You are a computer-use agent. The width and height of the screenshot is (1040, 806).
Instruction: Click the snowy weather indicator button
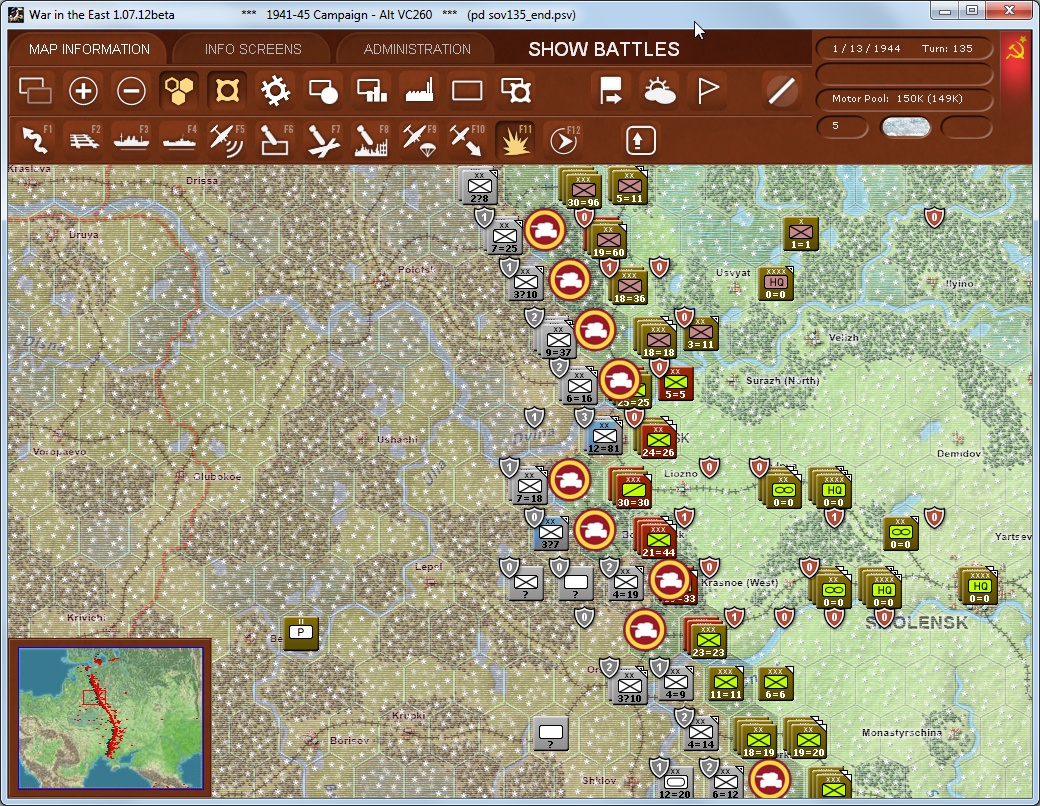click(x=905, y=127)
